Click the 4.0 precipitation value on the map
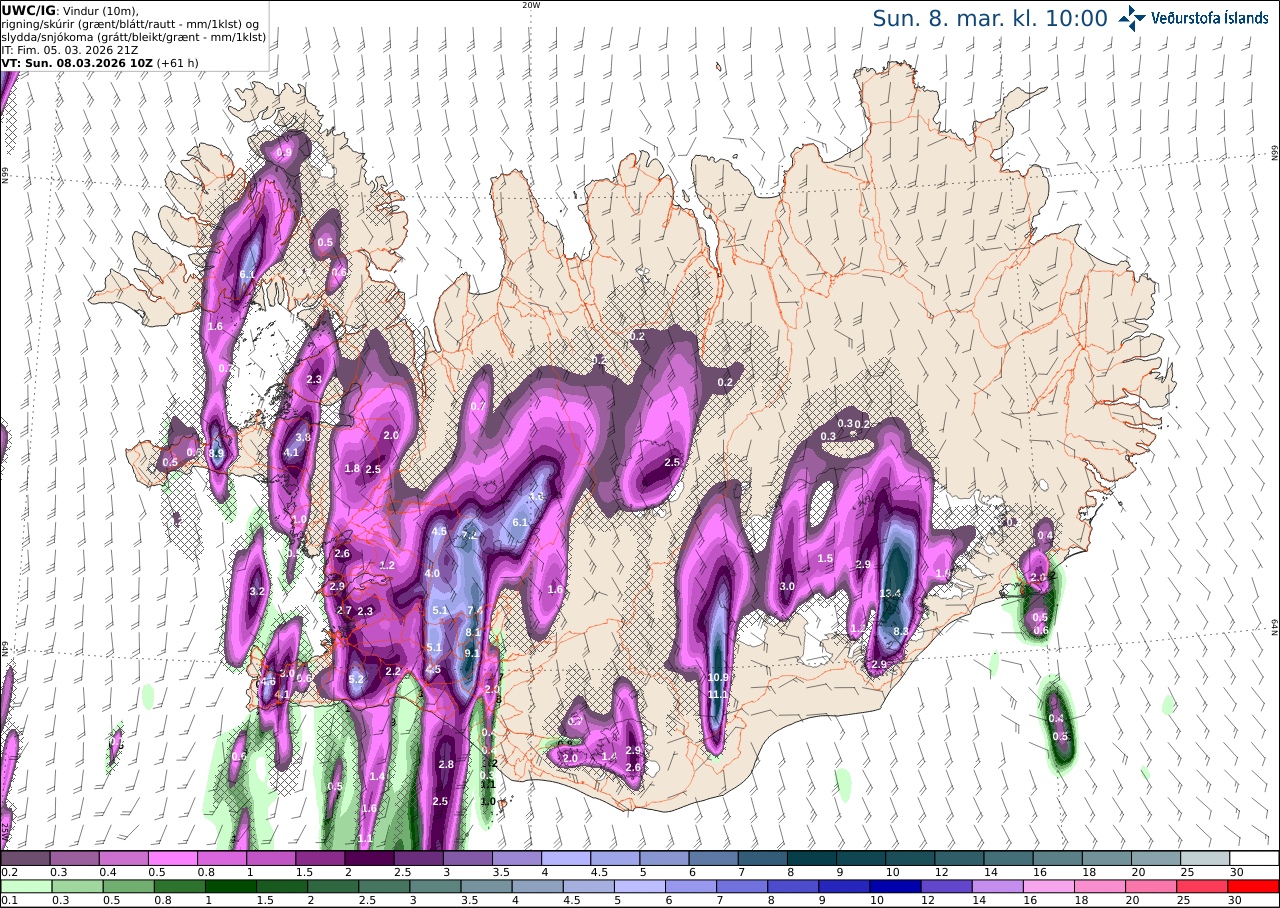This screenshot has height=908, width=1280. (x=432, y=573)
